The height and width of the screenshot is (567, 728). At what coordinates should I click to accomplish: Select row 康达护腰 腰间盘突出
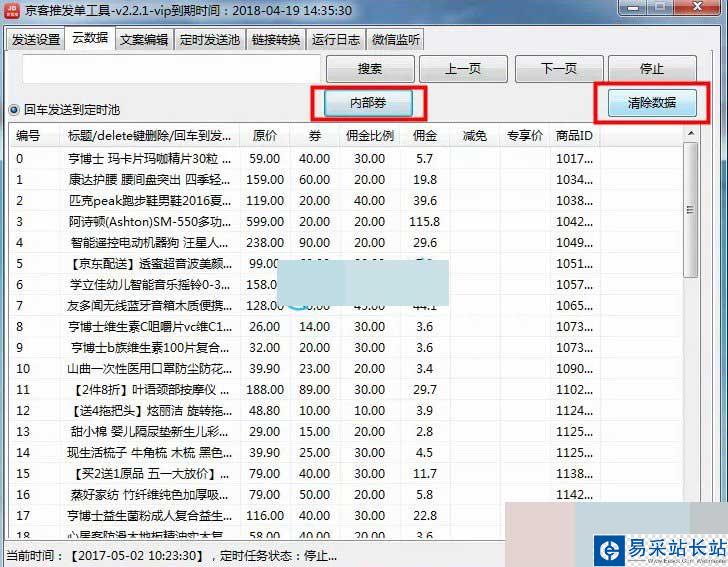pyautogui.click(x=346, y=180)
